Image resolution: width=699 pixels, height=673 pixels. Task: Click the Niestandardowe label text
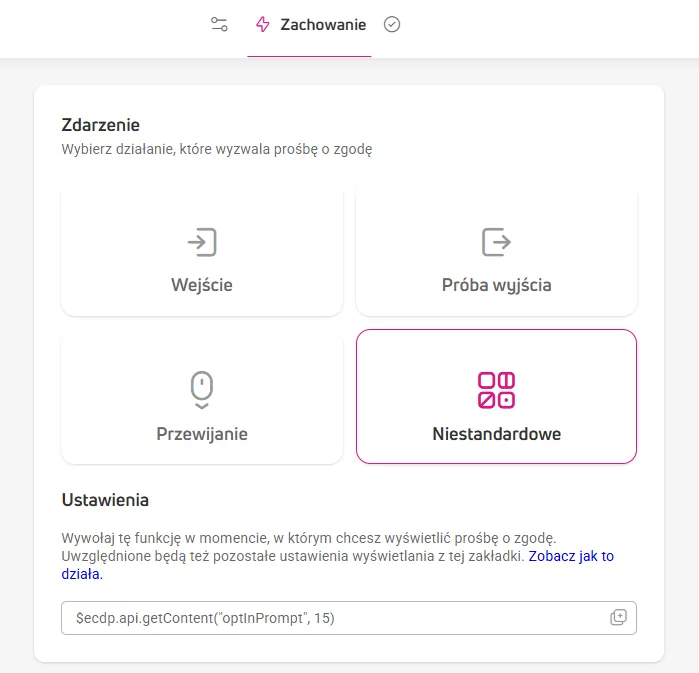496,434
